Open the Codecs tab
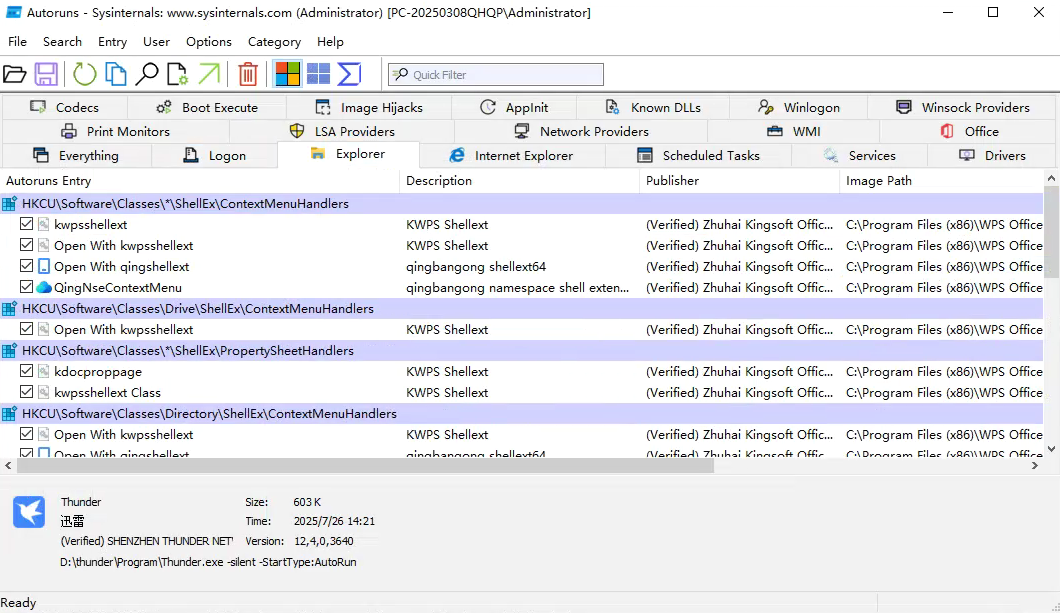This screenshot has width=1060, height=613. coord(65,107)
